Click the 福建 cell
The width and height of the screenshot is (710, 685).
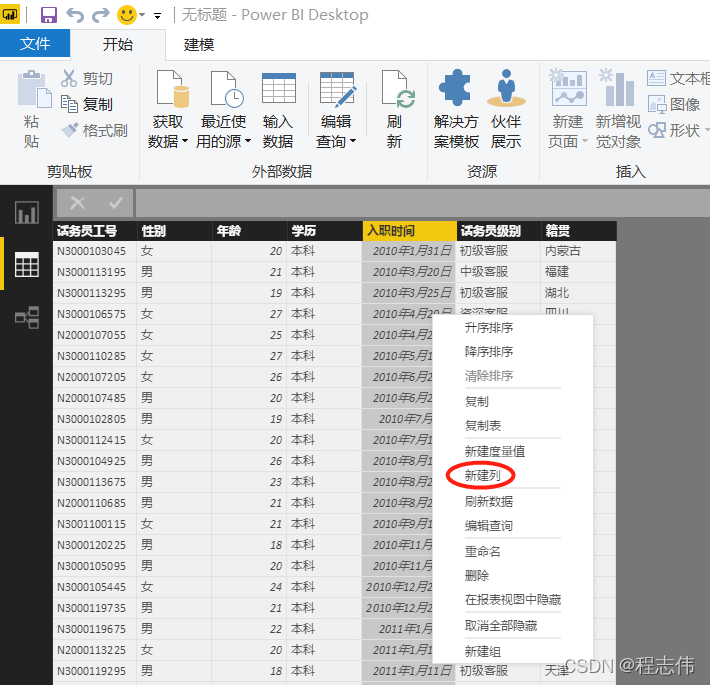[x=579, y=272]
